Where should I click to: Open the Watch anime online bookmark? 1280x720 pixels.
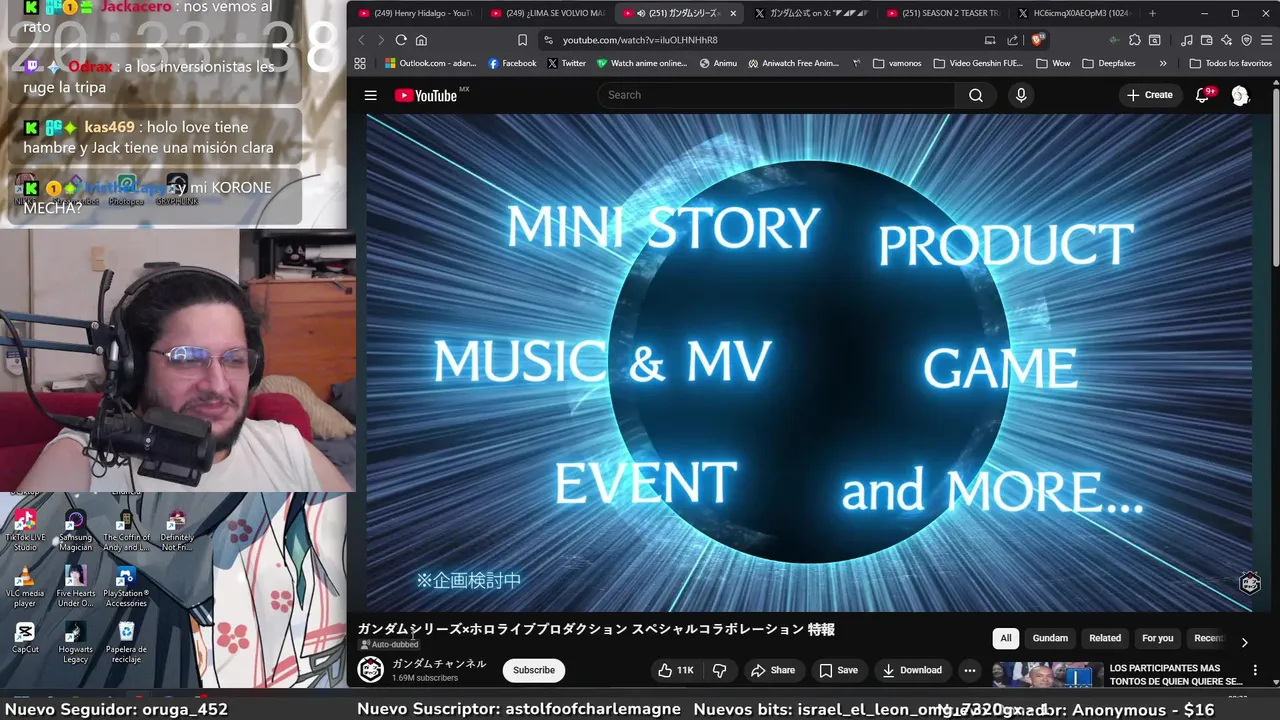pos(641,63)
